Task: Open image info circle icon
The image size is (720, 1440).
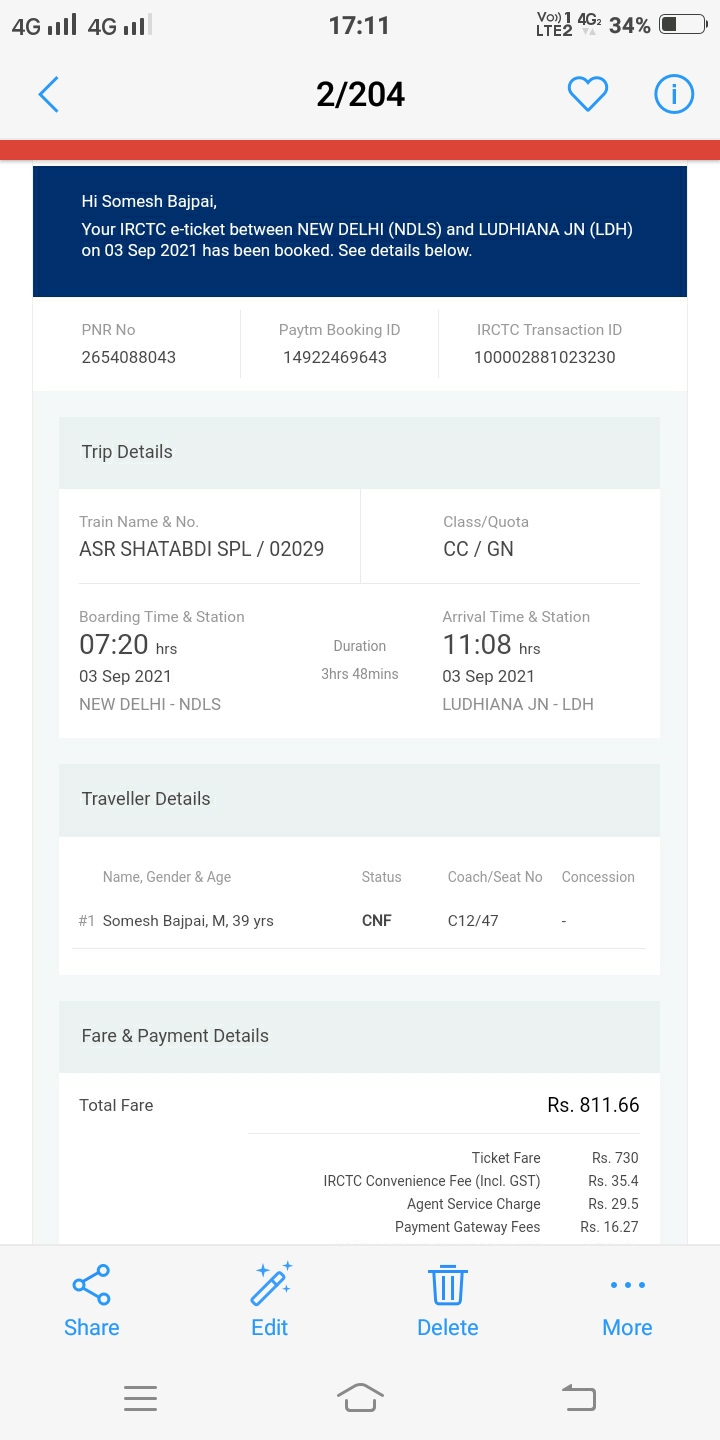Action: (x=674, y=94)
